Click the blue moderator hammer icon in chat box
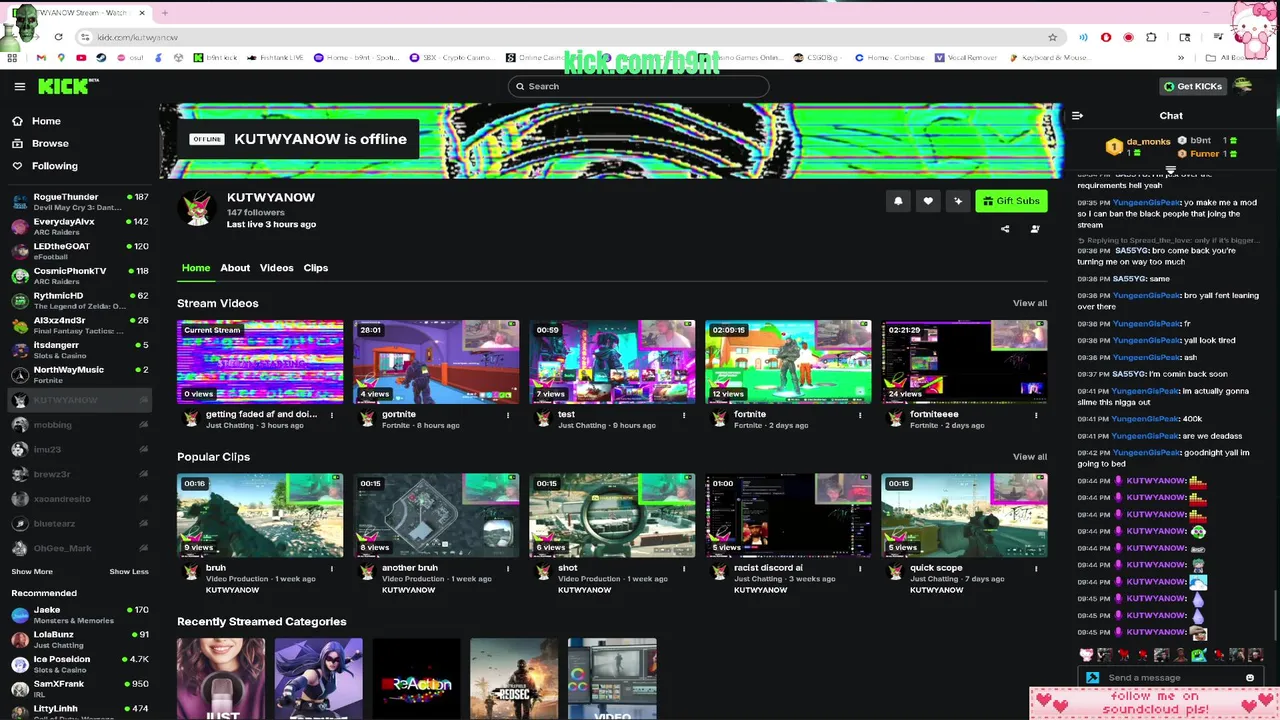1280x720 pixels. click(x=1093, y=677)
